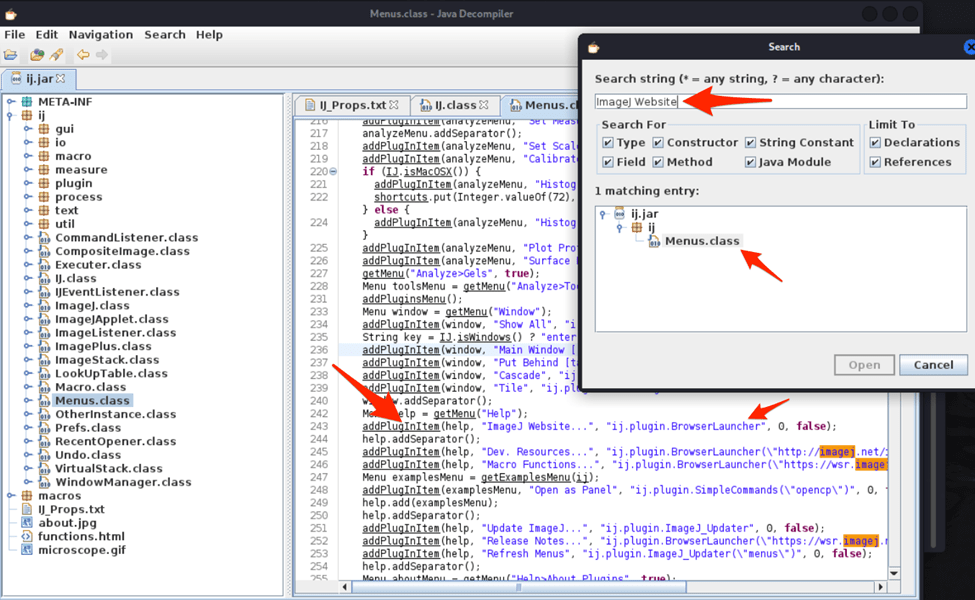
Task: Click the horizontal scrollbar of code editor
Action: [520, 587]
